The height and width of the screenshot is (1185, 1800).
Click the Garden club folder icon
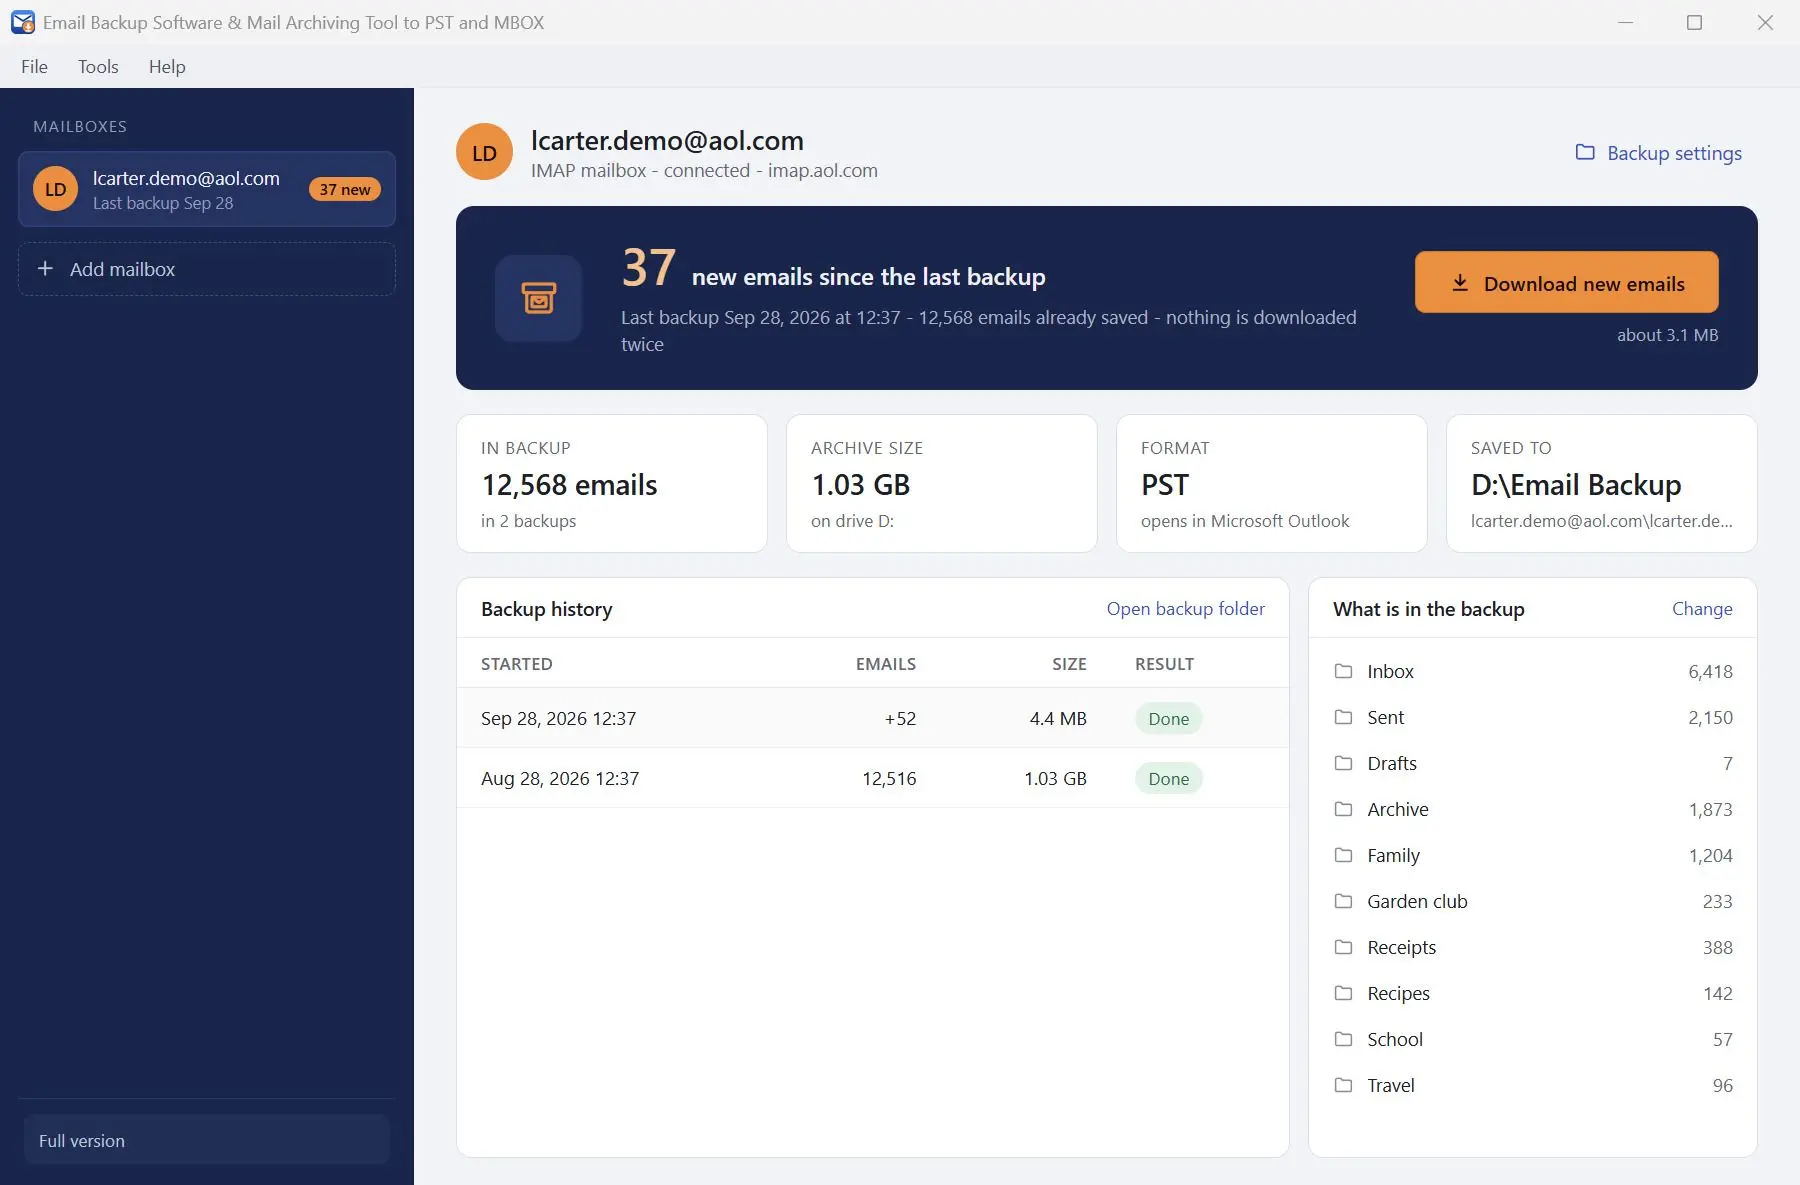coord(1343,901)
